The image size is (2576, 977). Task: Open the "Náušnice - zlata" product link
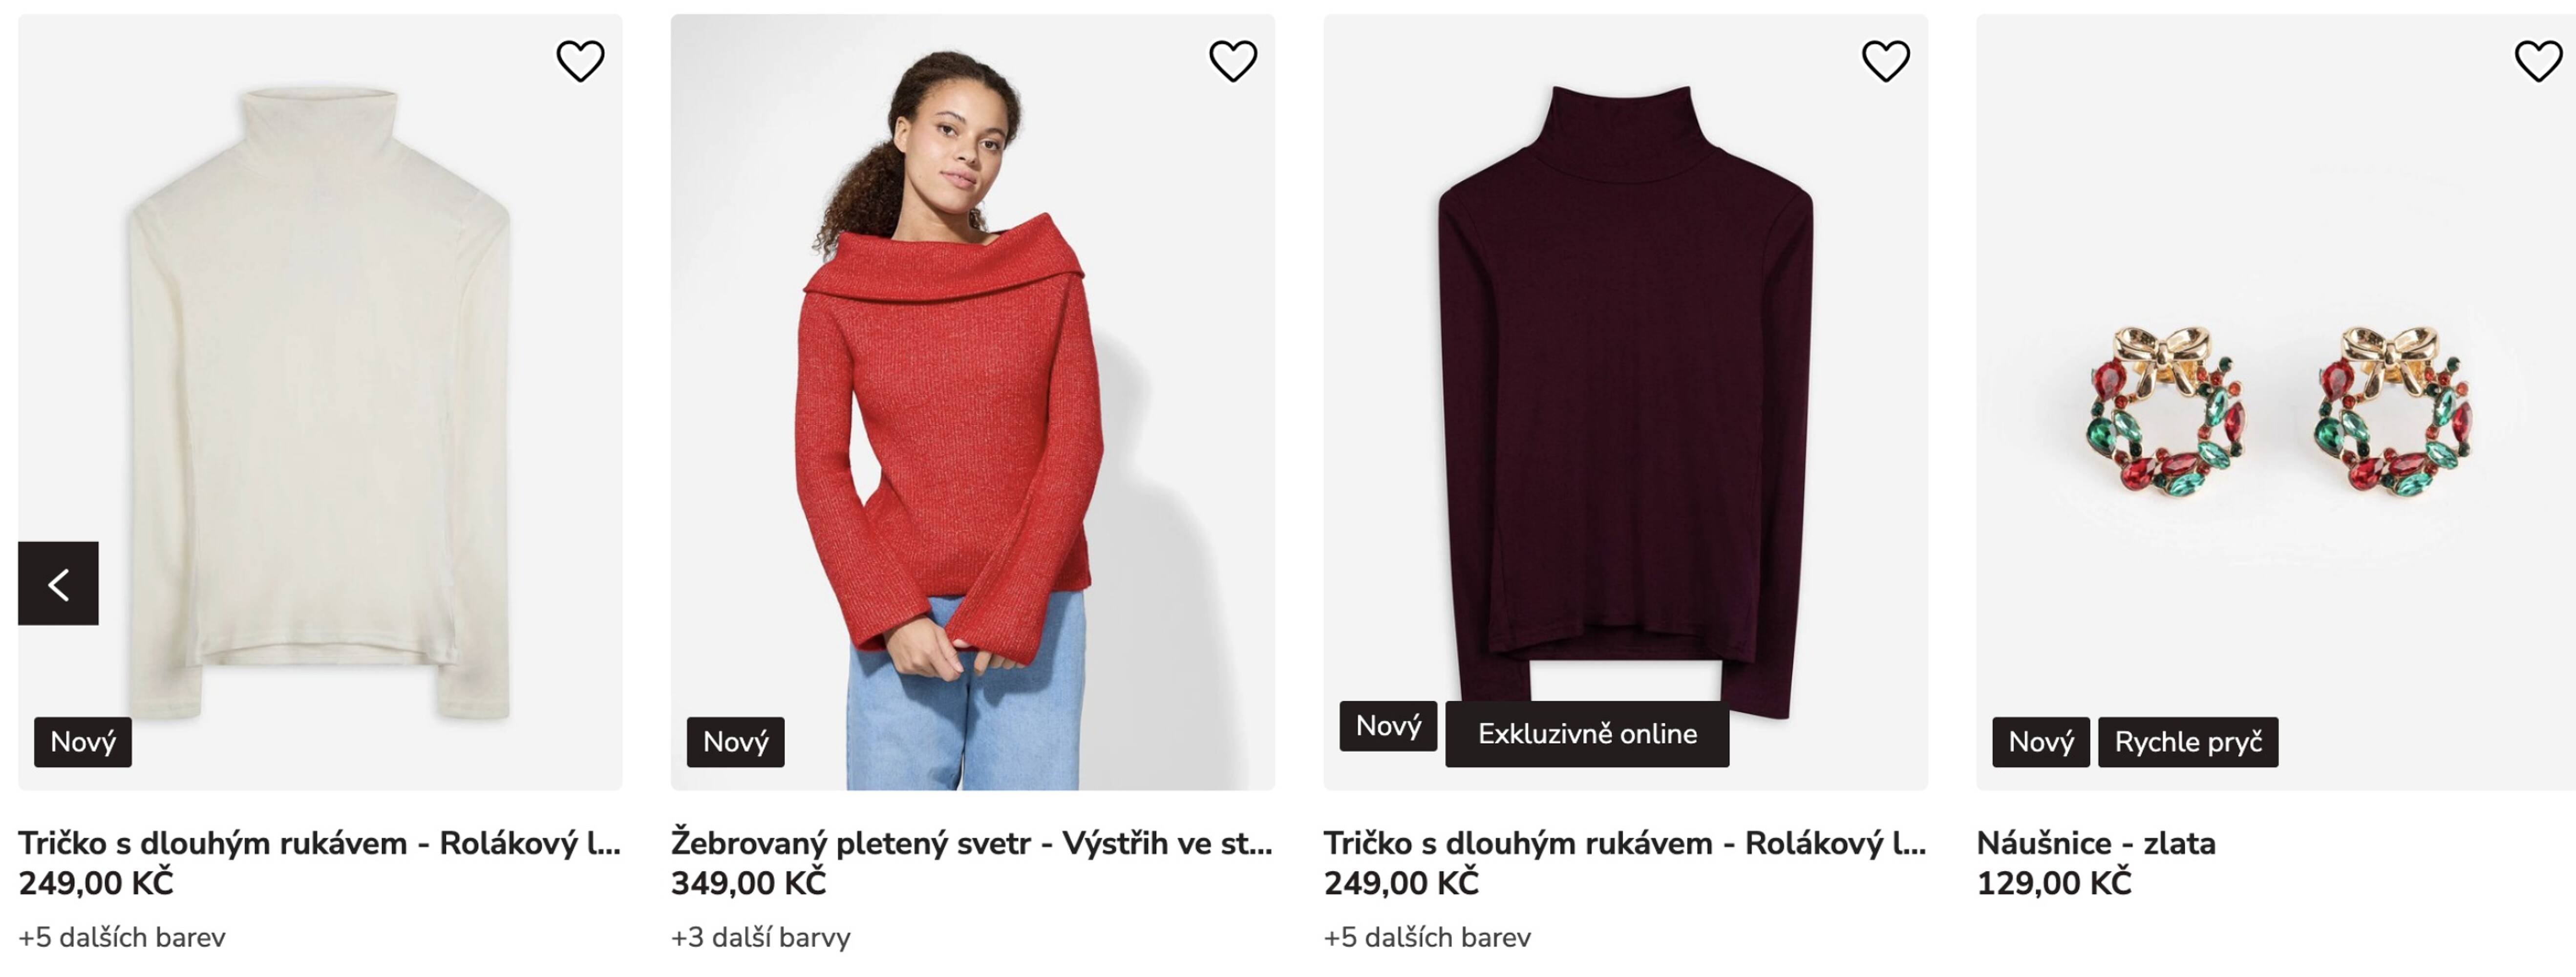coord(2096,843)
